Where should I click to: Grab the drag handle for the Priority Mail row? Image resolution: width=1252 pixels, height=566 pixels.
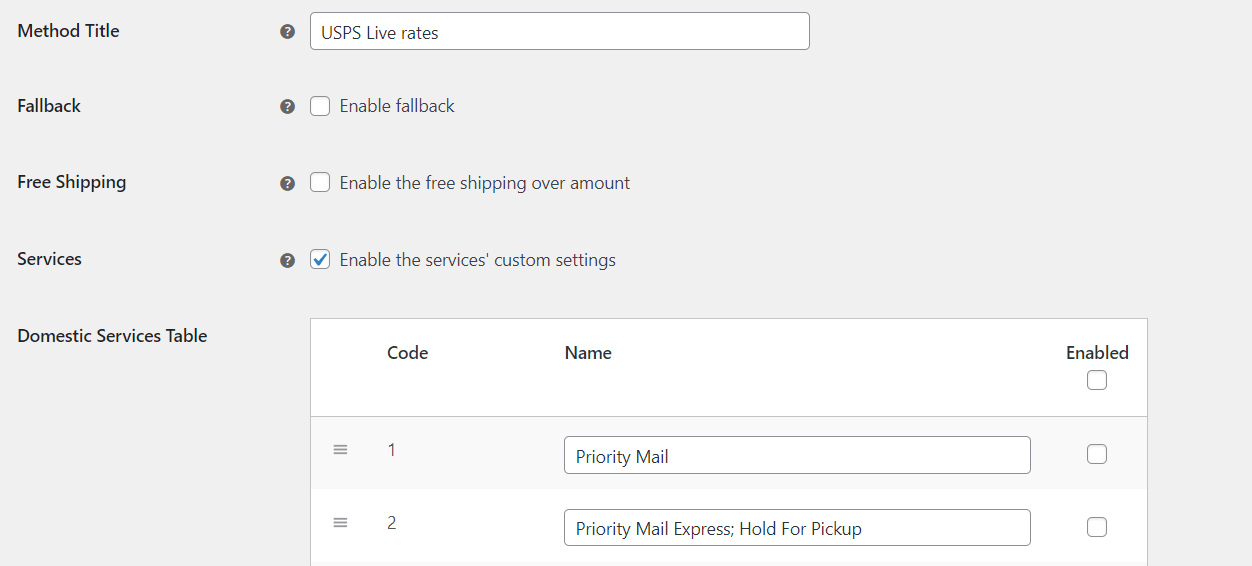(340, 450)
